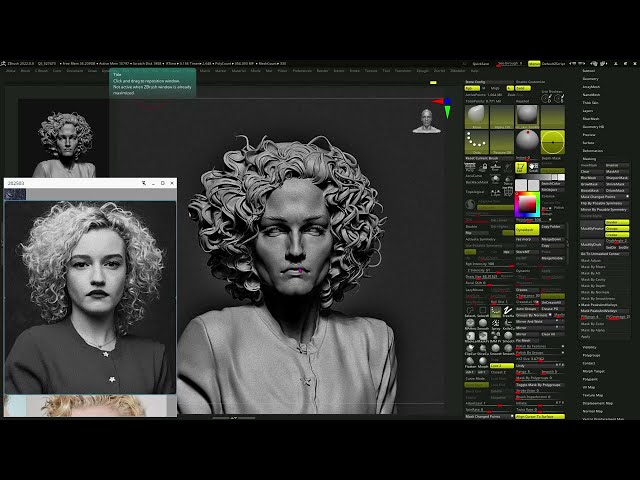
Task: Select the SelectRect brush
Action: pos(483,312)
